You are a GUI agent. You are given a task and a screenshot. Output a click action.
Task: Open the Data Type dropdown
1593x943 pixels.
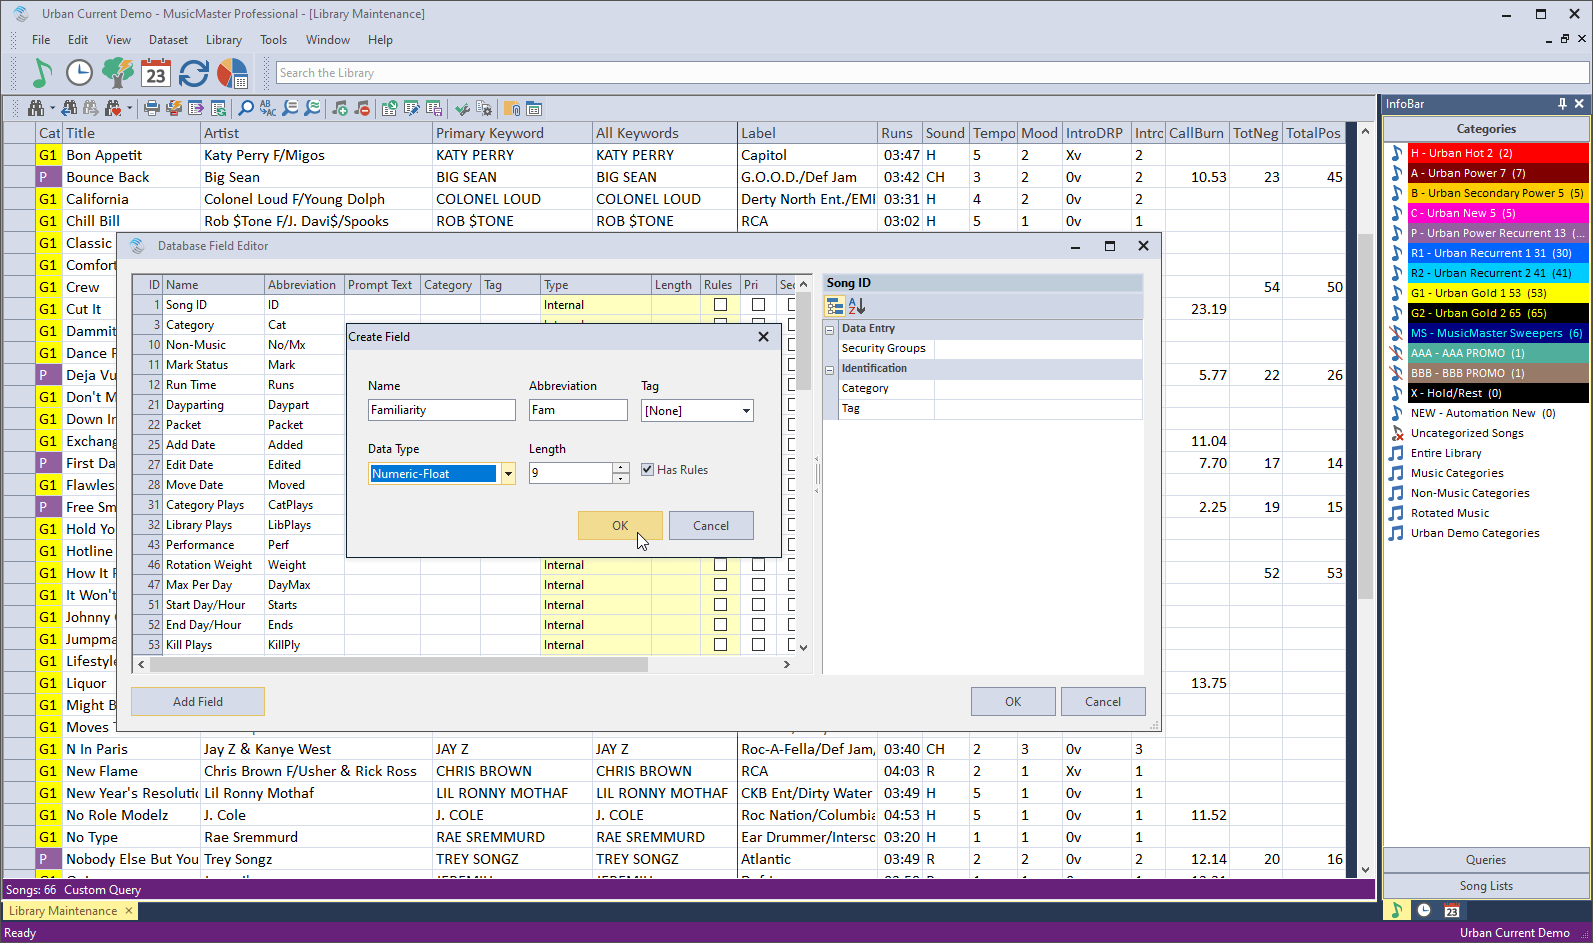click(508, 474)
